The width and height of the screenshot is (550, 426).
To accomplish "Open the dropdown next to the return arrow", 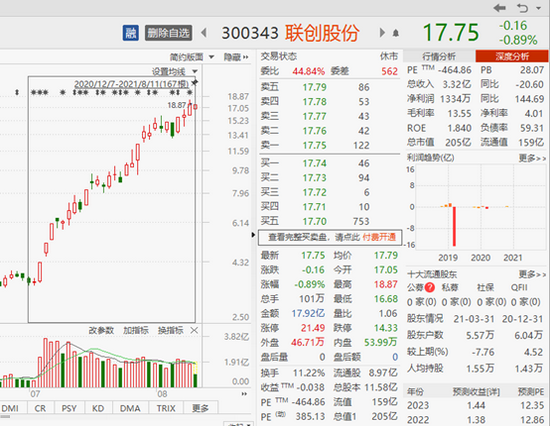I will tap(538, 8).
